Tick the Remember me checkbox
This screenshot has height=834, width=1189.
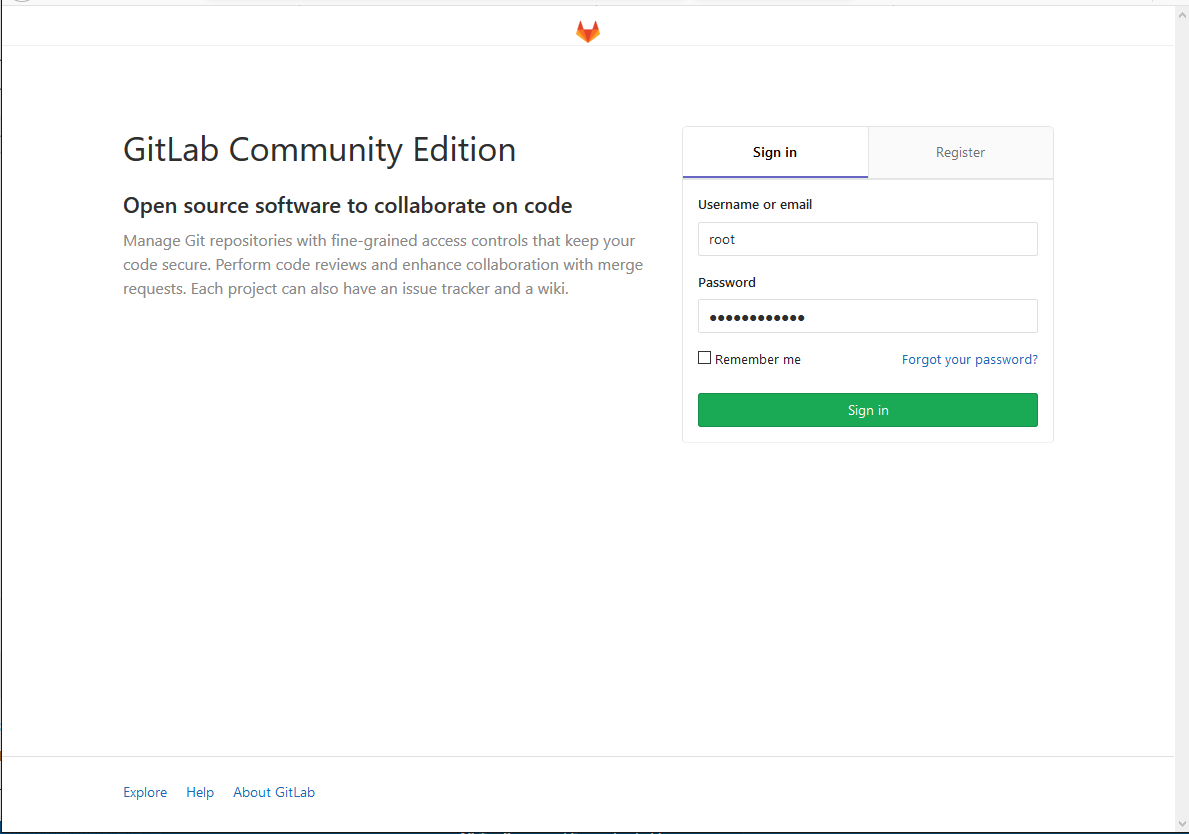click(x=704, y=358)
